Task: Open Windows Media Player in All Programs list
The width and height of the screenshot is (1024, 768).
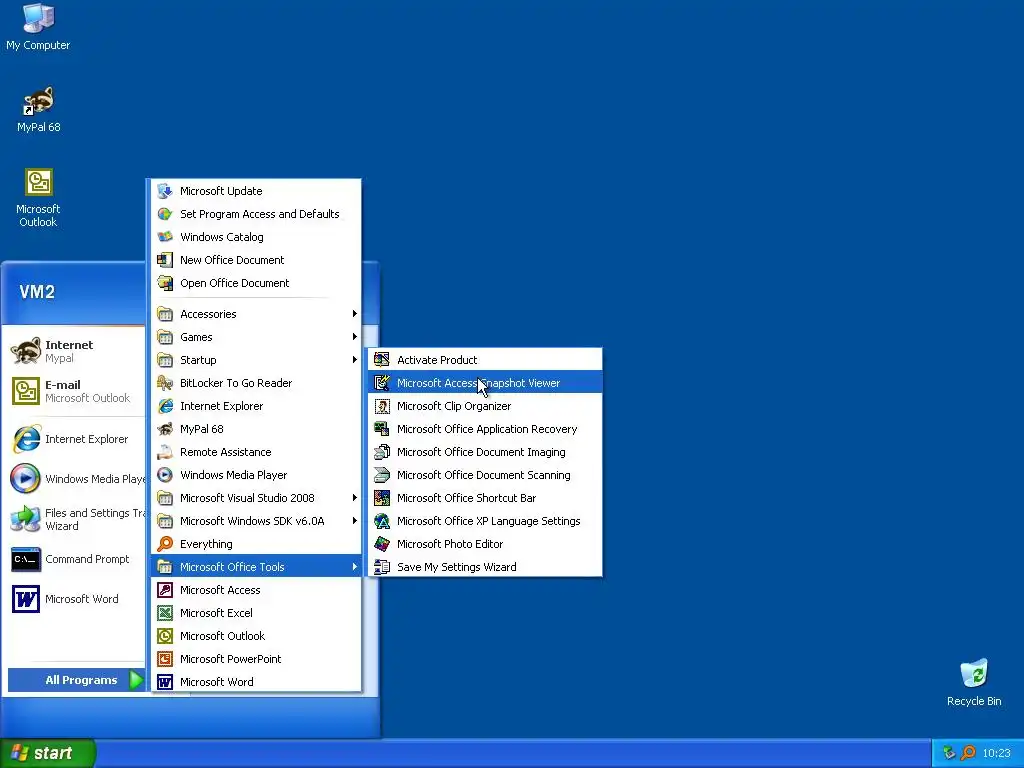Action: click(256, 475)
